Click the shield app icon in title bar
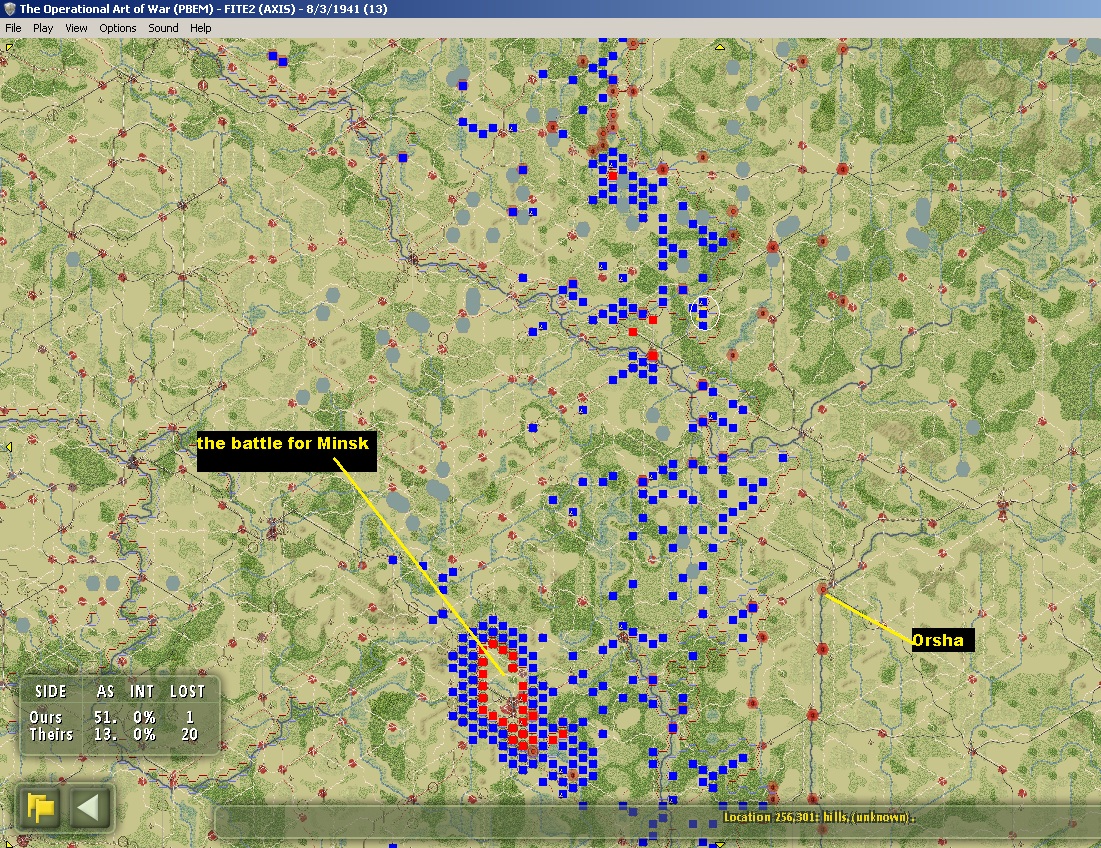1101x848 pixels. [x=9, y=9]
